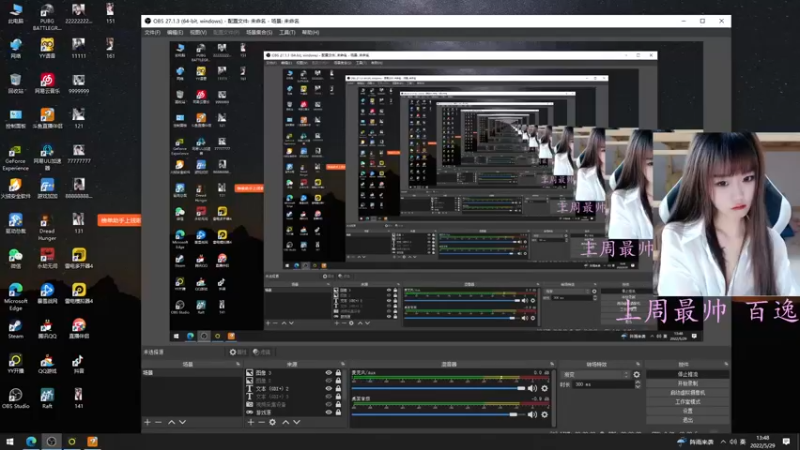Open transition properties gear icon
Image resolution: width=800 pixels, height=450 pixels.
[x=636, y=374]
